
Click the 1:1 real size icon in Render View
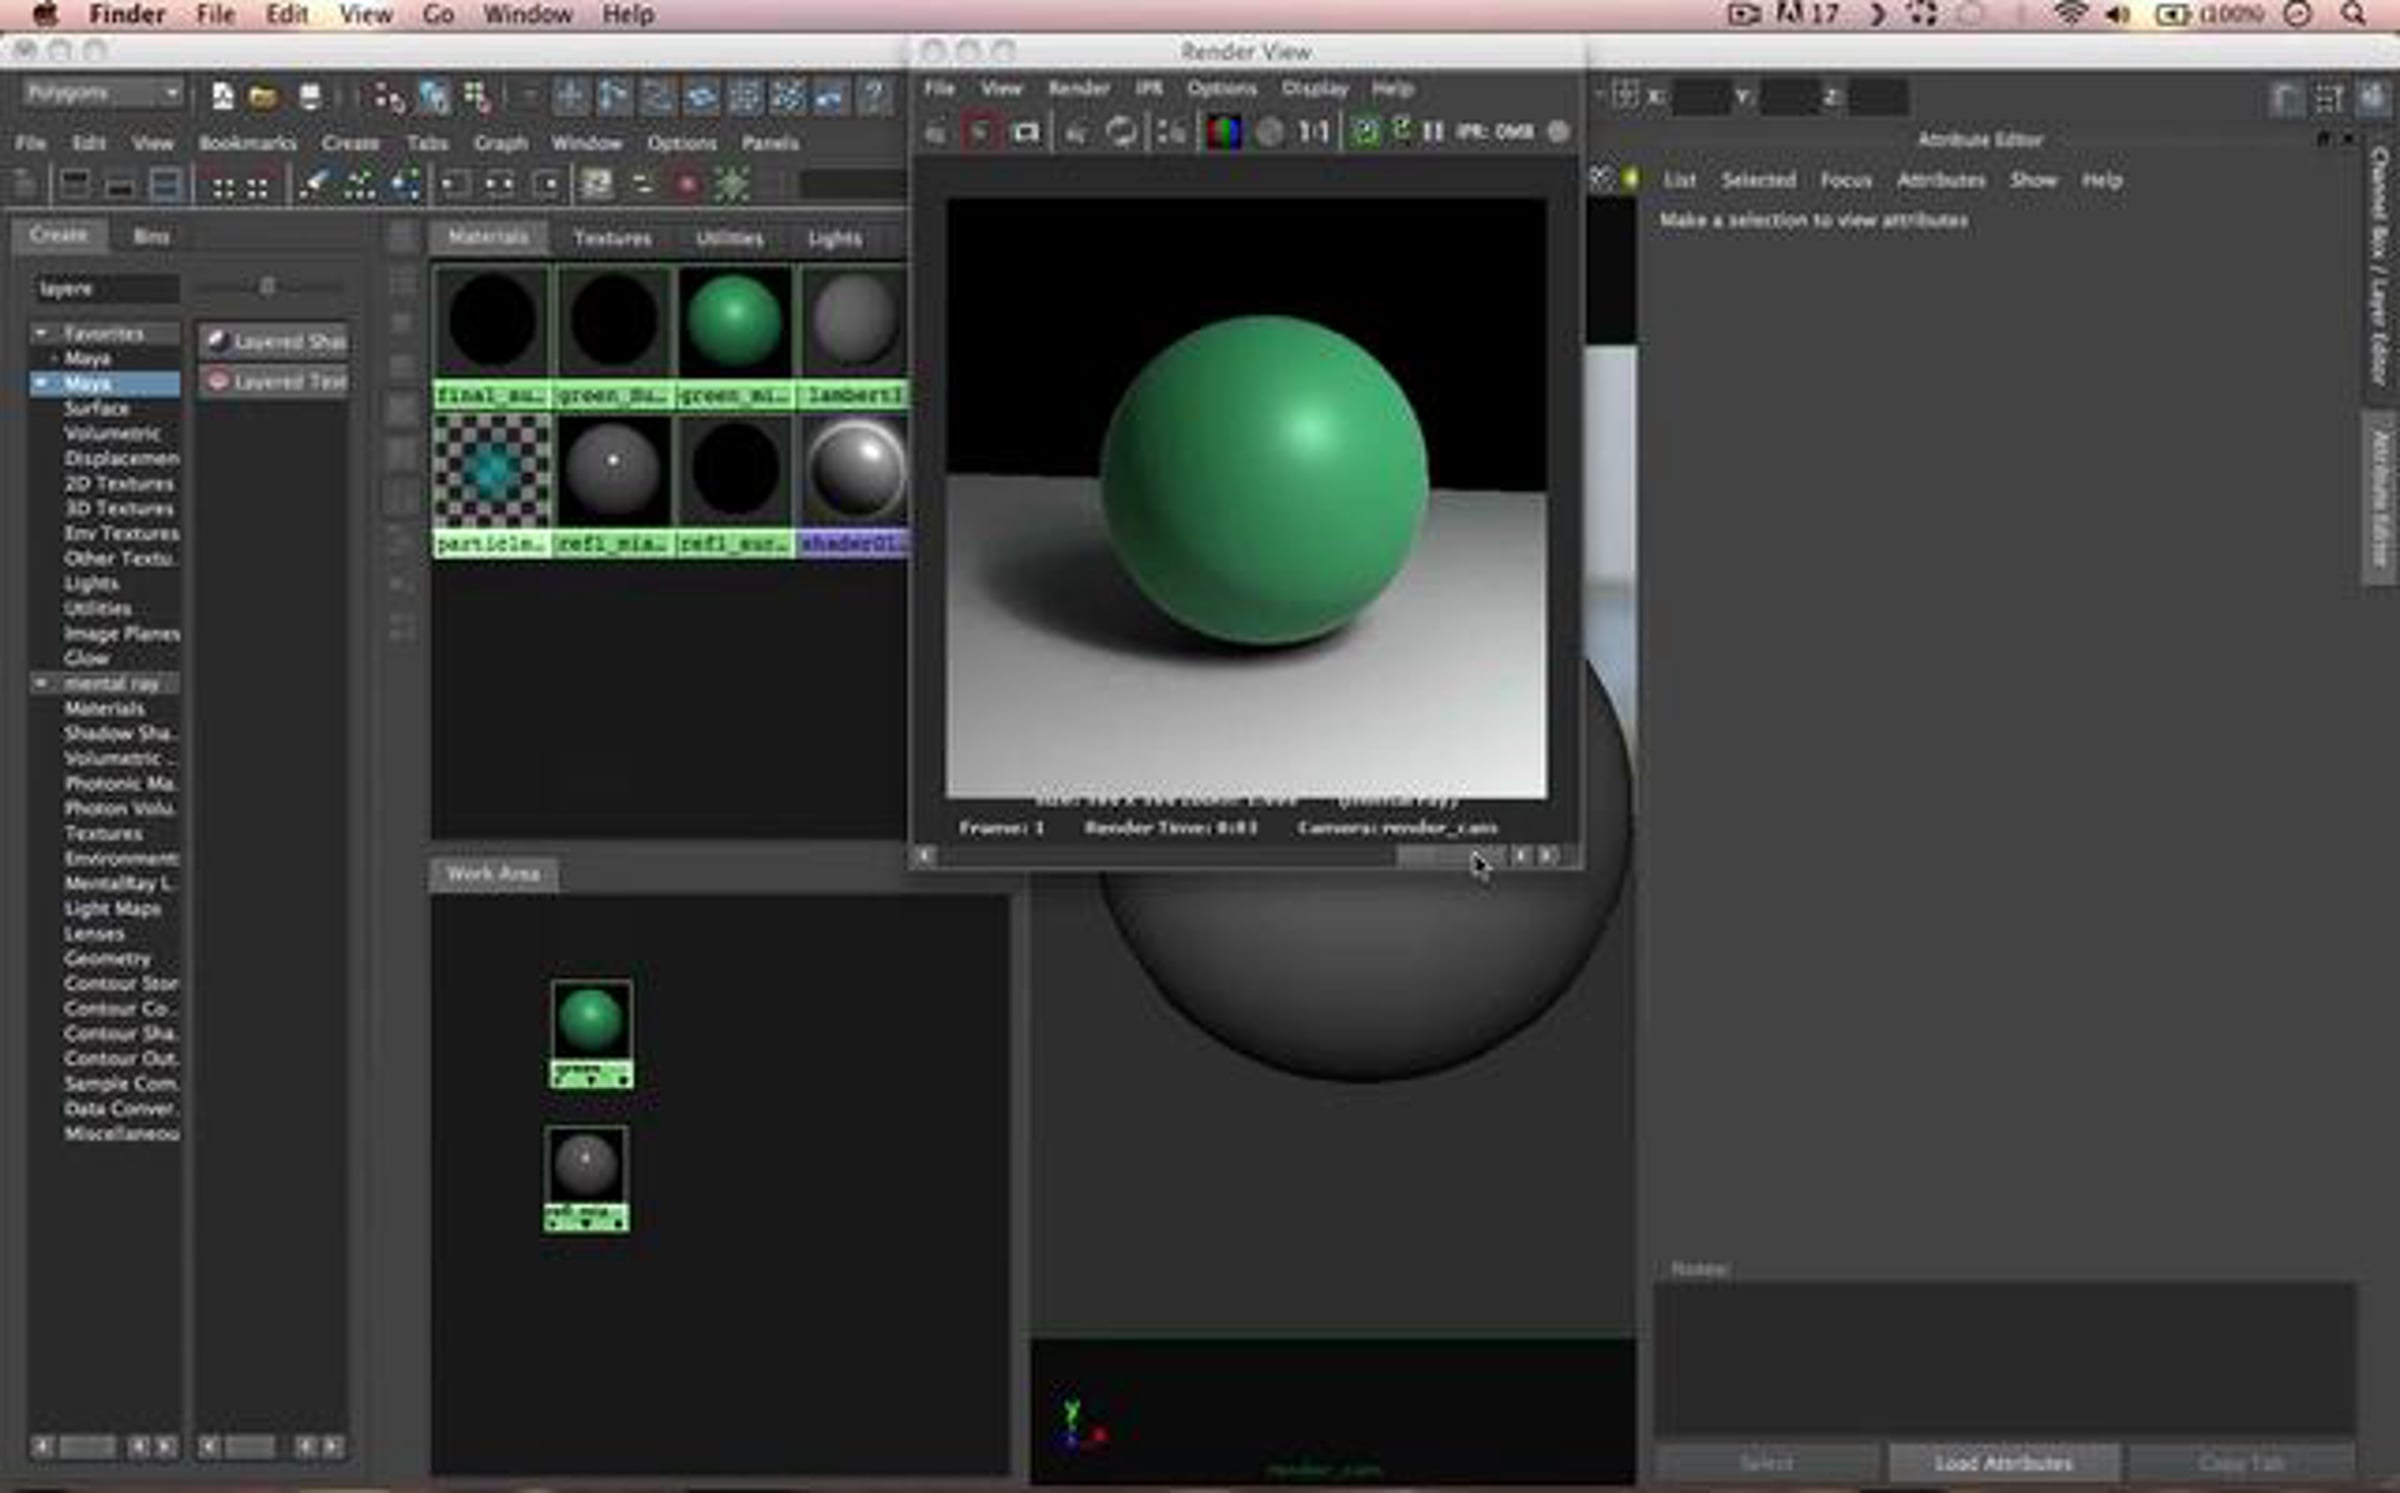coord(1314,132)
